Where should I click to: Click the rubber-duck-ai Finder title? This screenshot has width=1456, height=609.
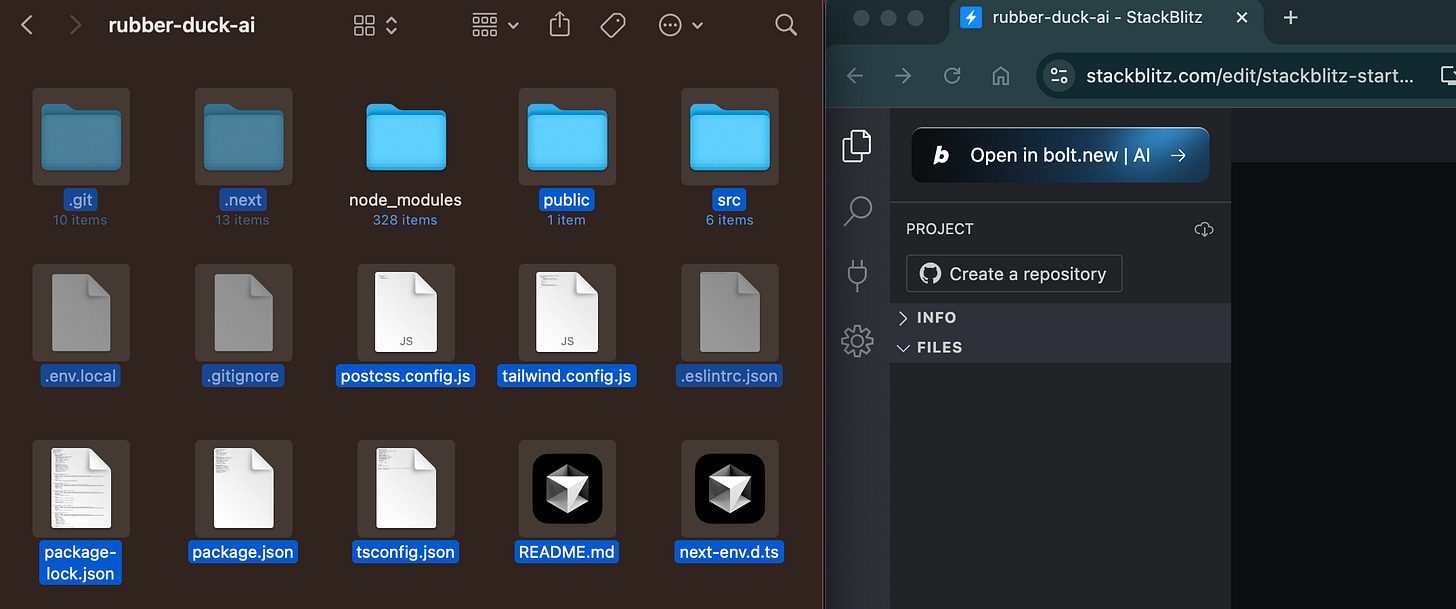click(x=182, y=25)
